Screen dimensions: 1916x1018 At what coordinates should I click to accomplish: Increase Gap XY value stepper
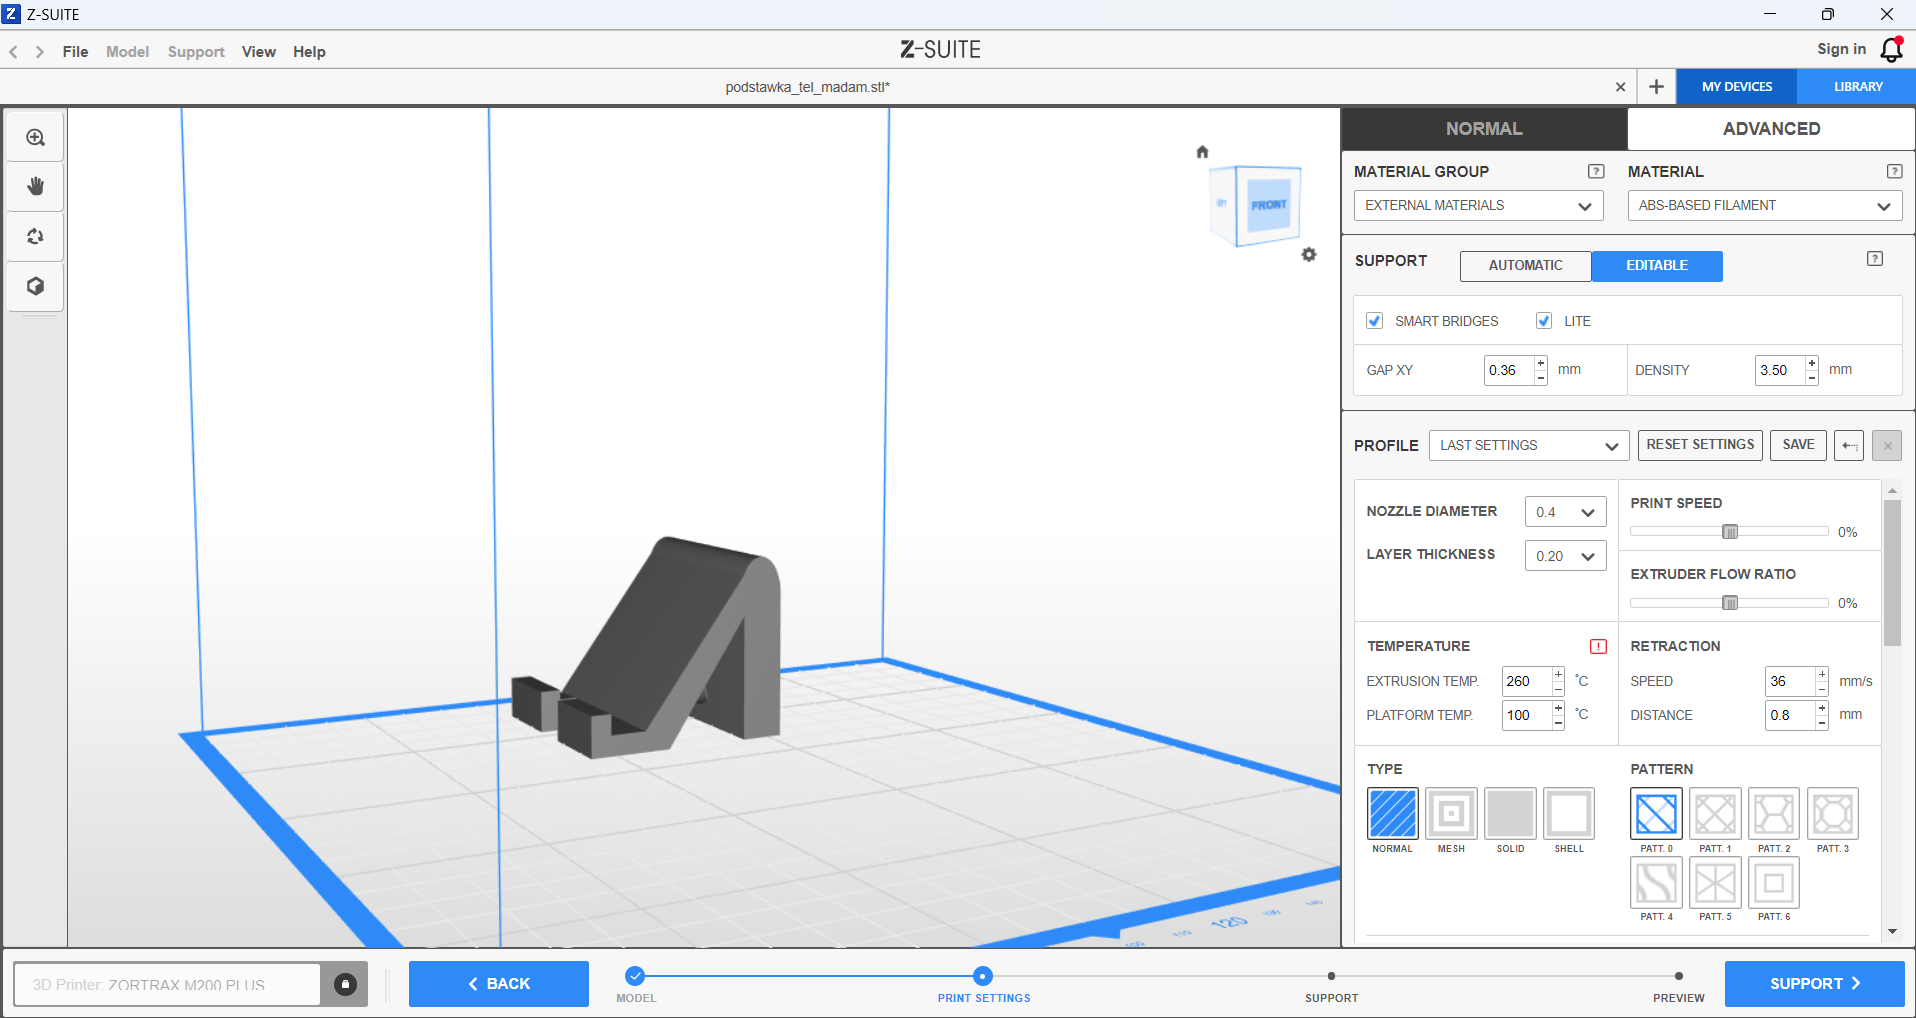(x=1541, y=363)
